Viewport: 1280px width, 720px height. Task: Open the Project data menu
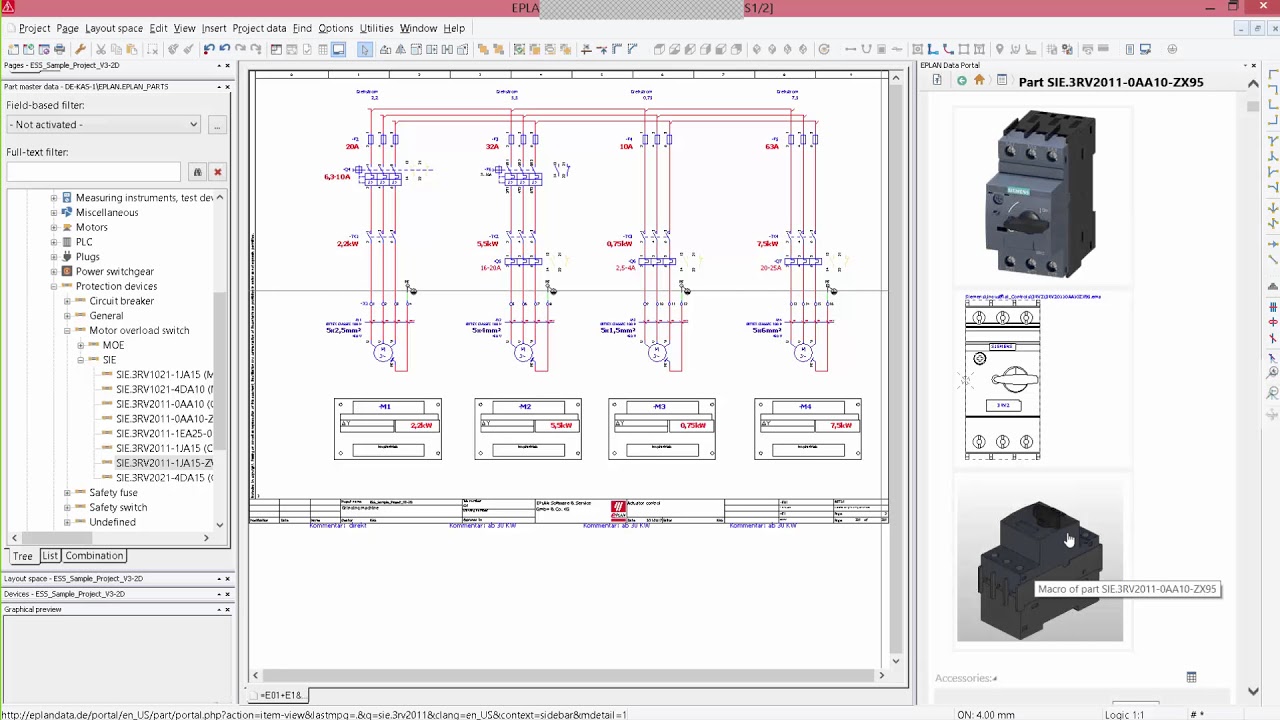pyautogui.click(x=259, y=28)
